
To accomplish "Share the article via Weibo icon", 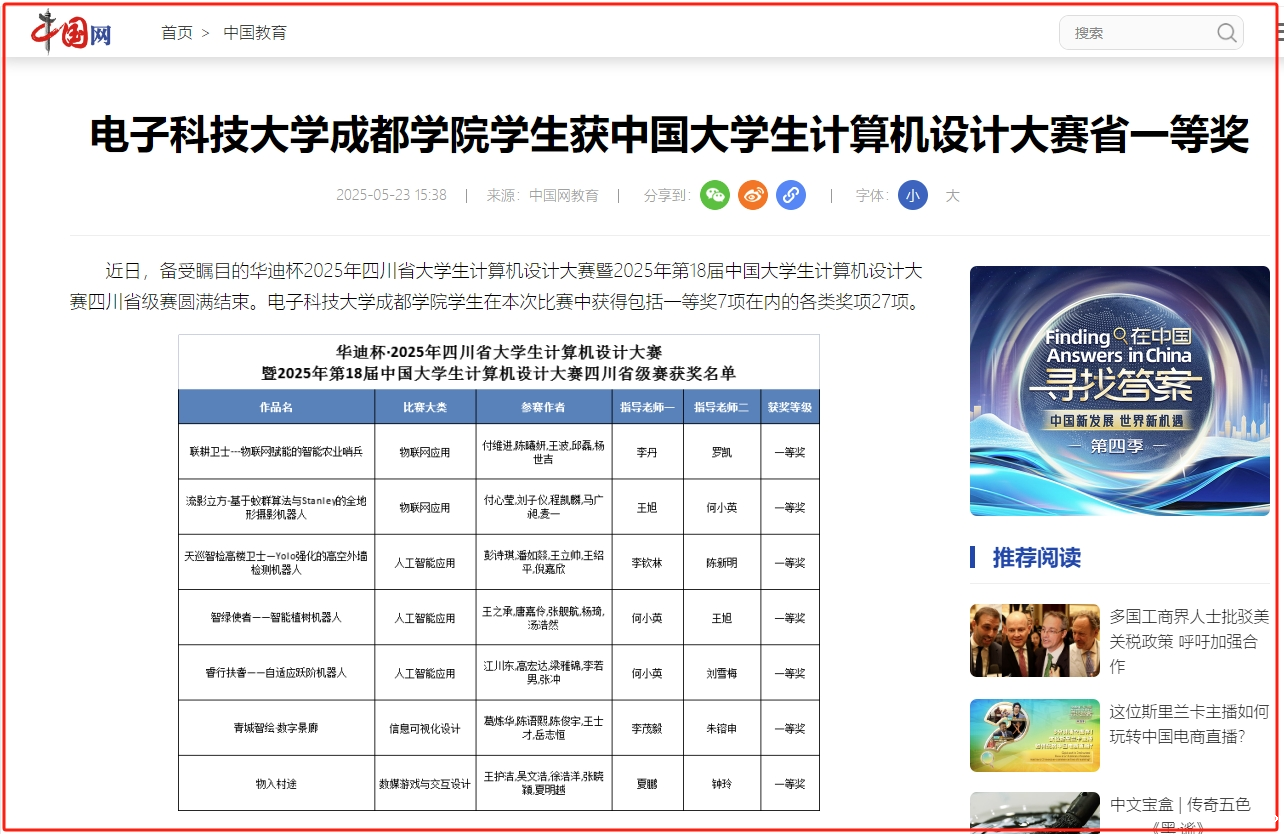I will (753, 195).
